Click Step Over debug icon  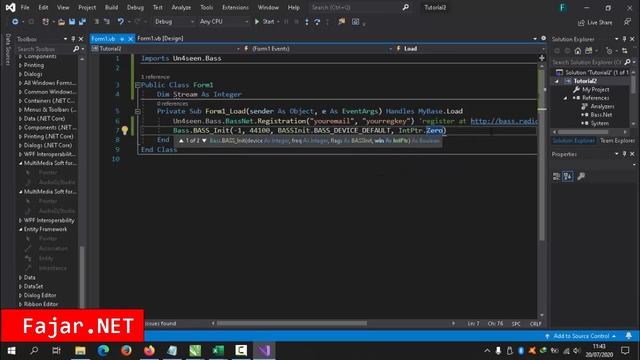[317, 22]
